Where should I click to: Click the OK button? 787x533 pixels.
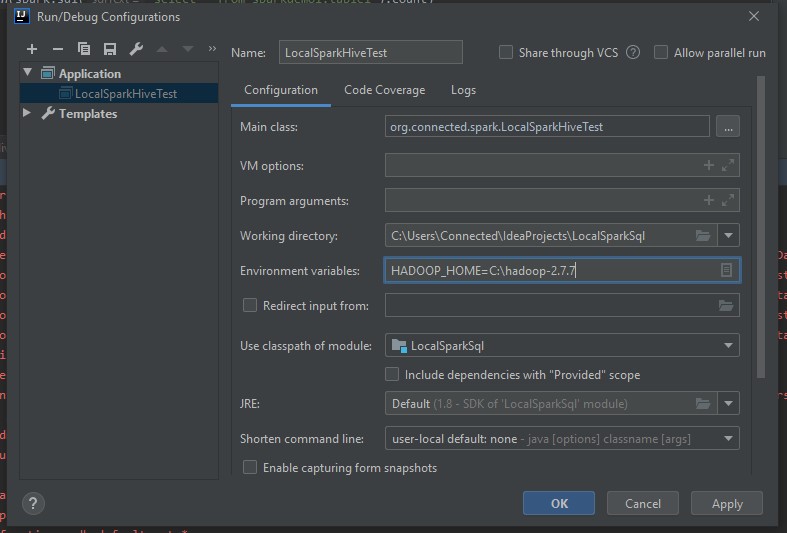[x=559, y=504]
